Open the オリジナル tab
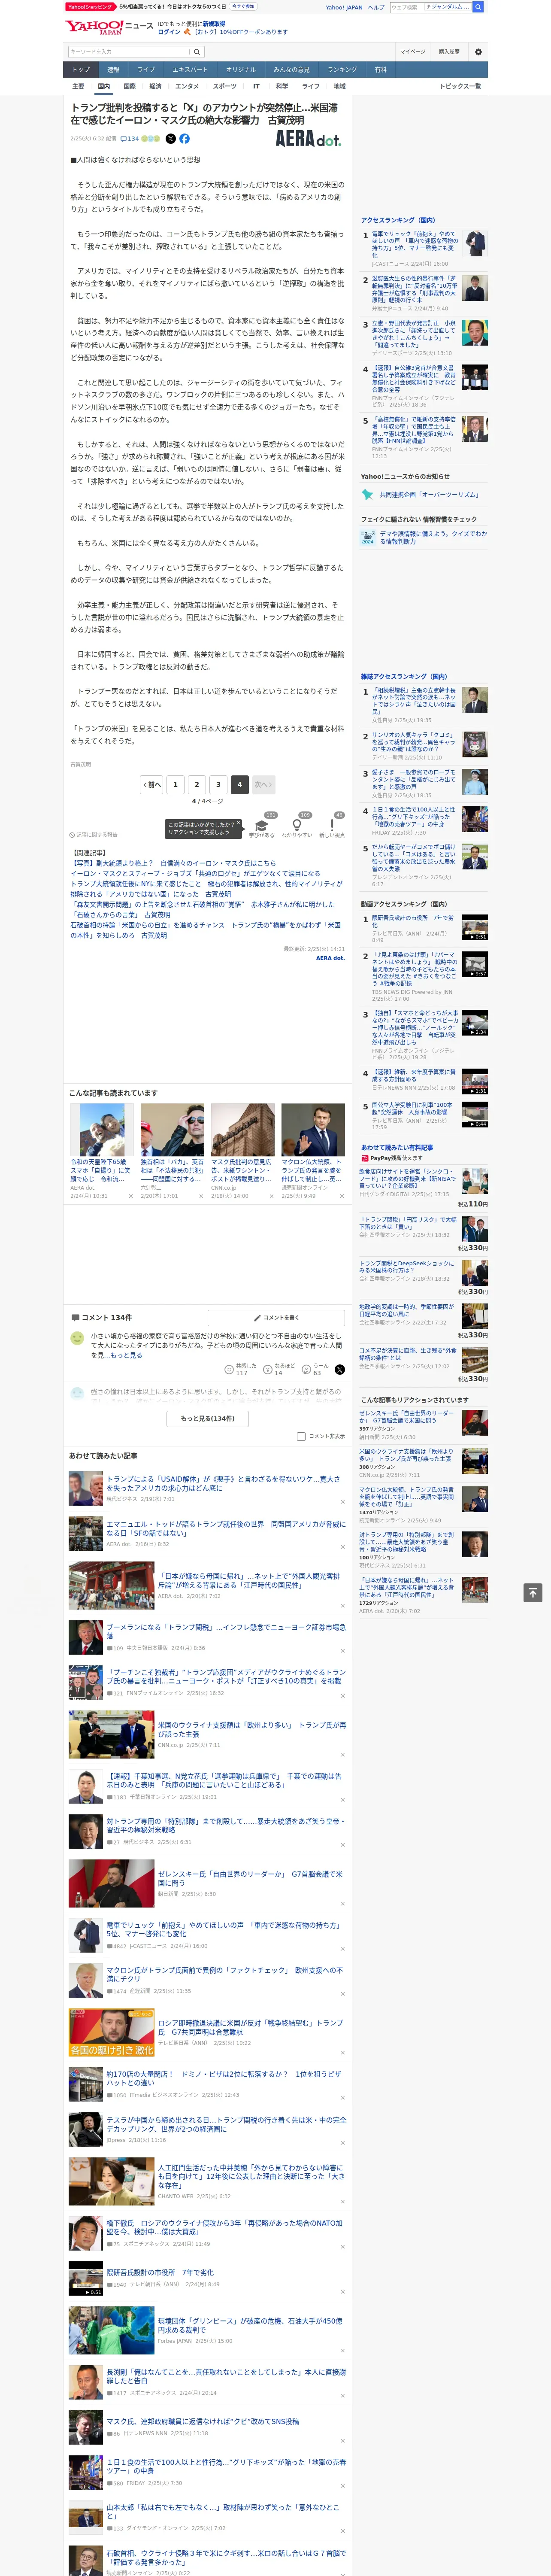 pyautogui.click(x=241, y=69)
